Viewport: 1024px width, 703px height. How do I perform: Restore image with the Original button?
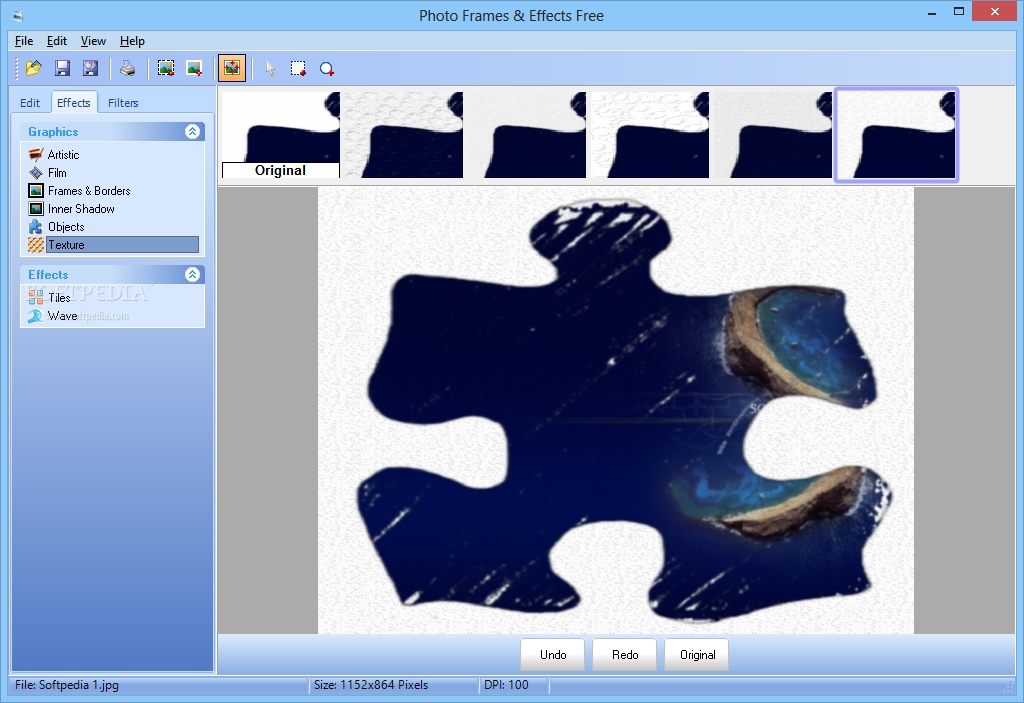(697, 655)
